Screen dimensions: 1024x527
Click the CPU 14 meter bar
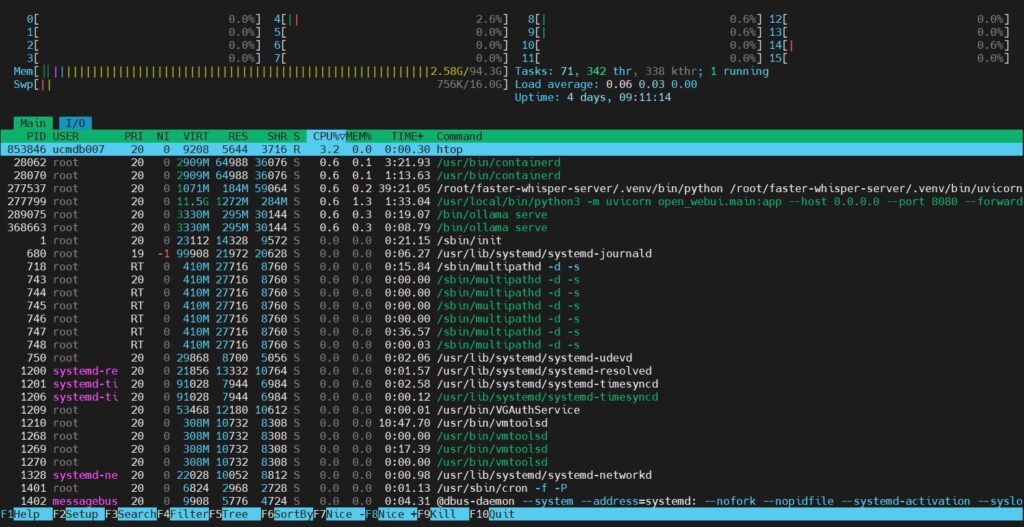[889, 45]
